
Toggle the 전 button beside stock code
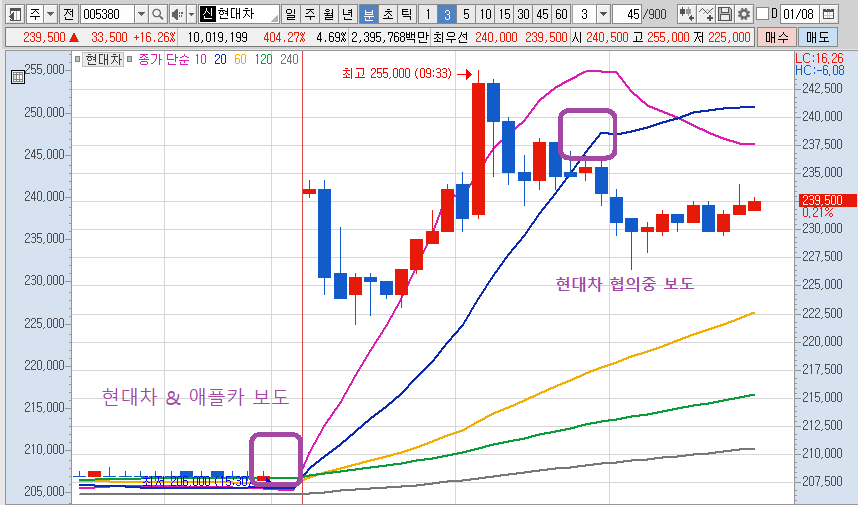pos(68,14)
